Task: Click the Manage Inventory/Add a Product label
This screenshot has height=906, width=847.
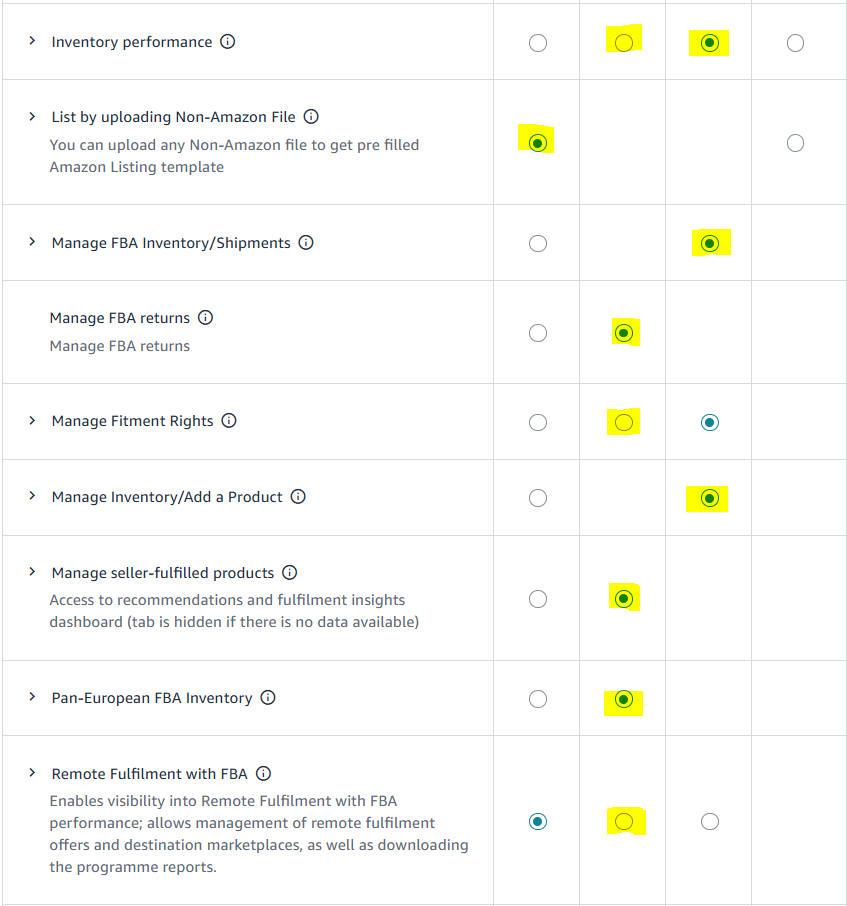Action: tap(167, 497)
